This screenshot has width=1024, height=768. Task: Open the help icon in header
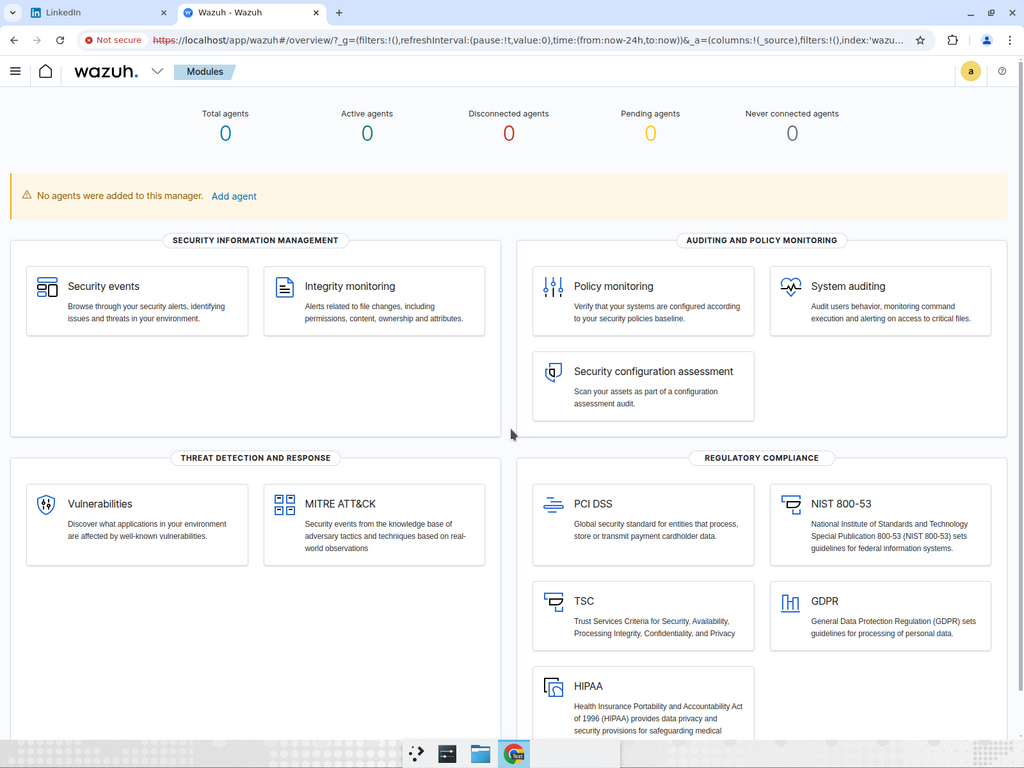pyautogui.click(x=1002, y=71)
